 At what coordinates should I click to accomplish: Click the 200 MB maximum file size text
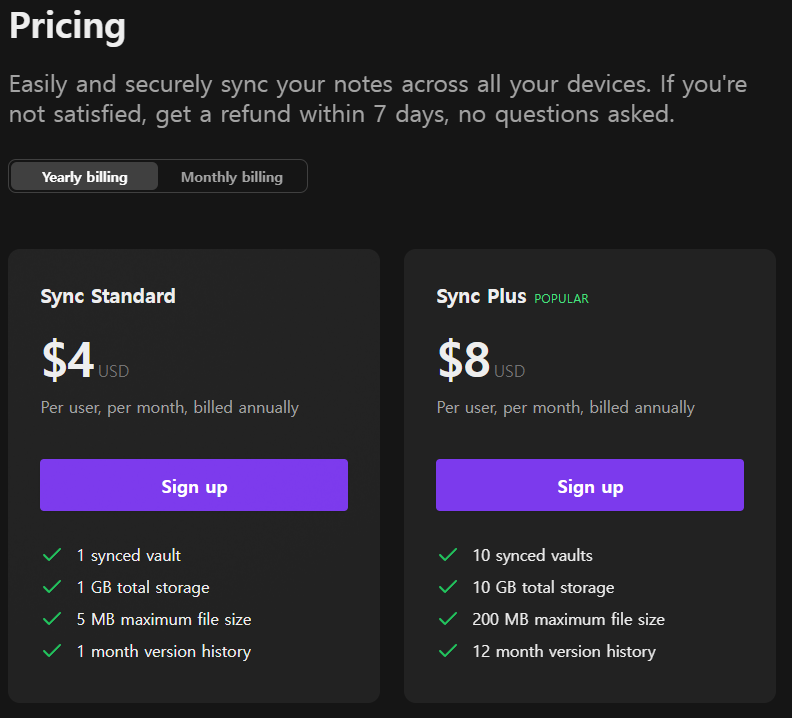point(568,619)
